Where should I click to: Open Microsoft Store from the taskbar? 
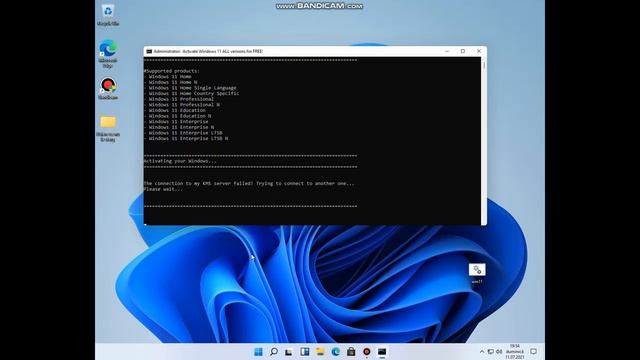point(351,352)
